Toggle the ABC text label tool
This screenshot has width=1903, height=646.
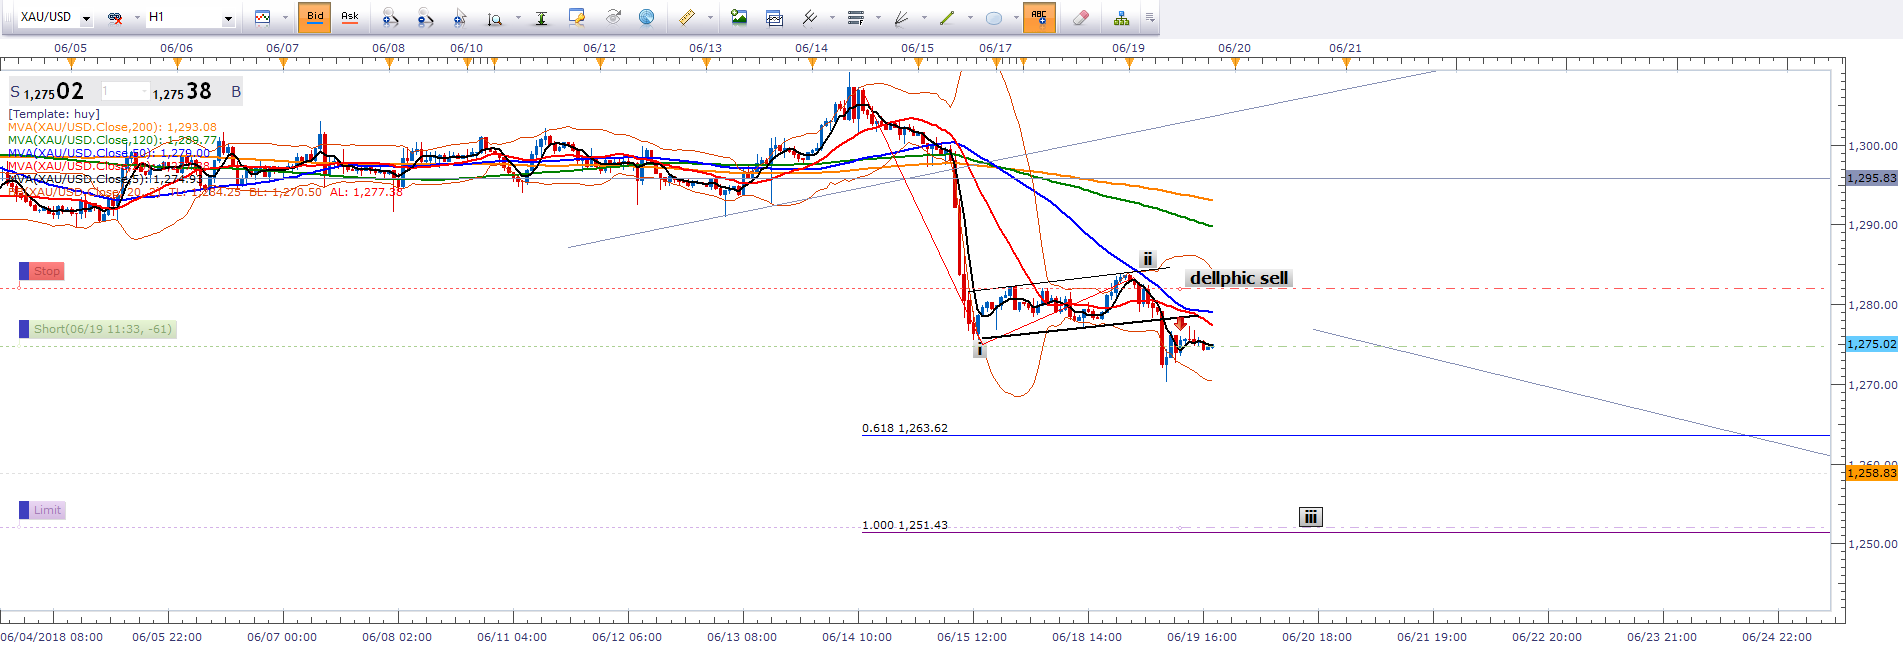point(1039,17)
